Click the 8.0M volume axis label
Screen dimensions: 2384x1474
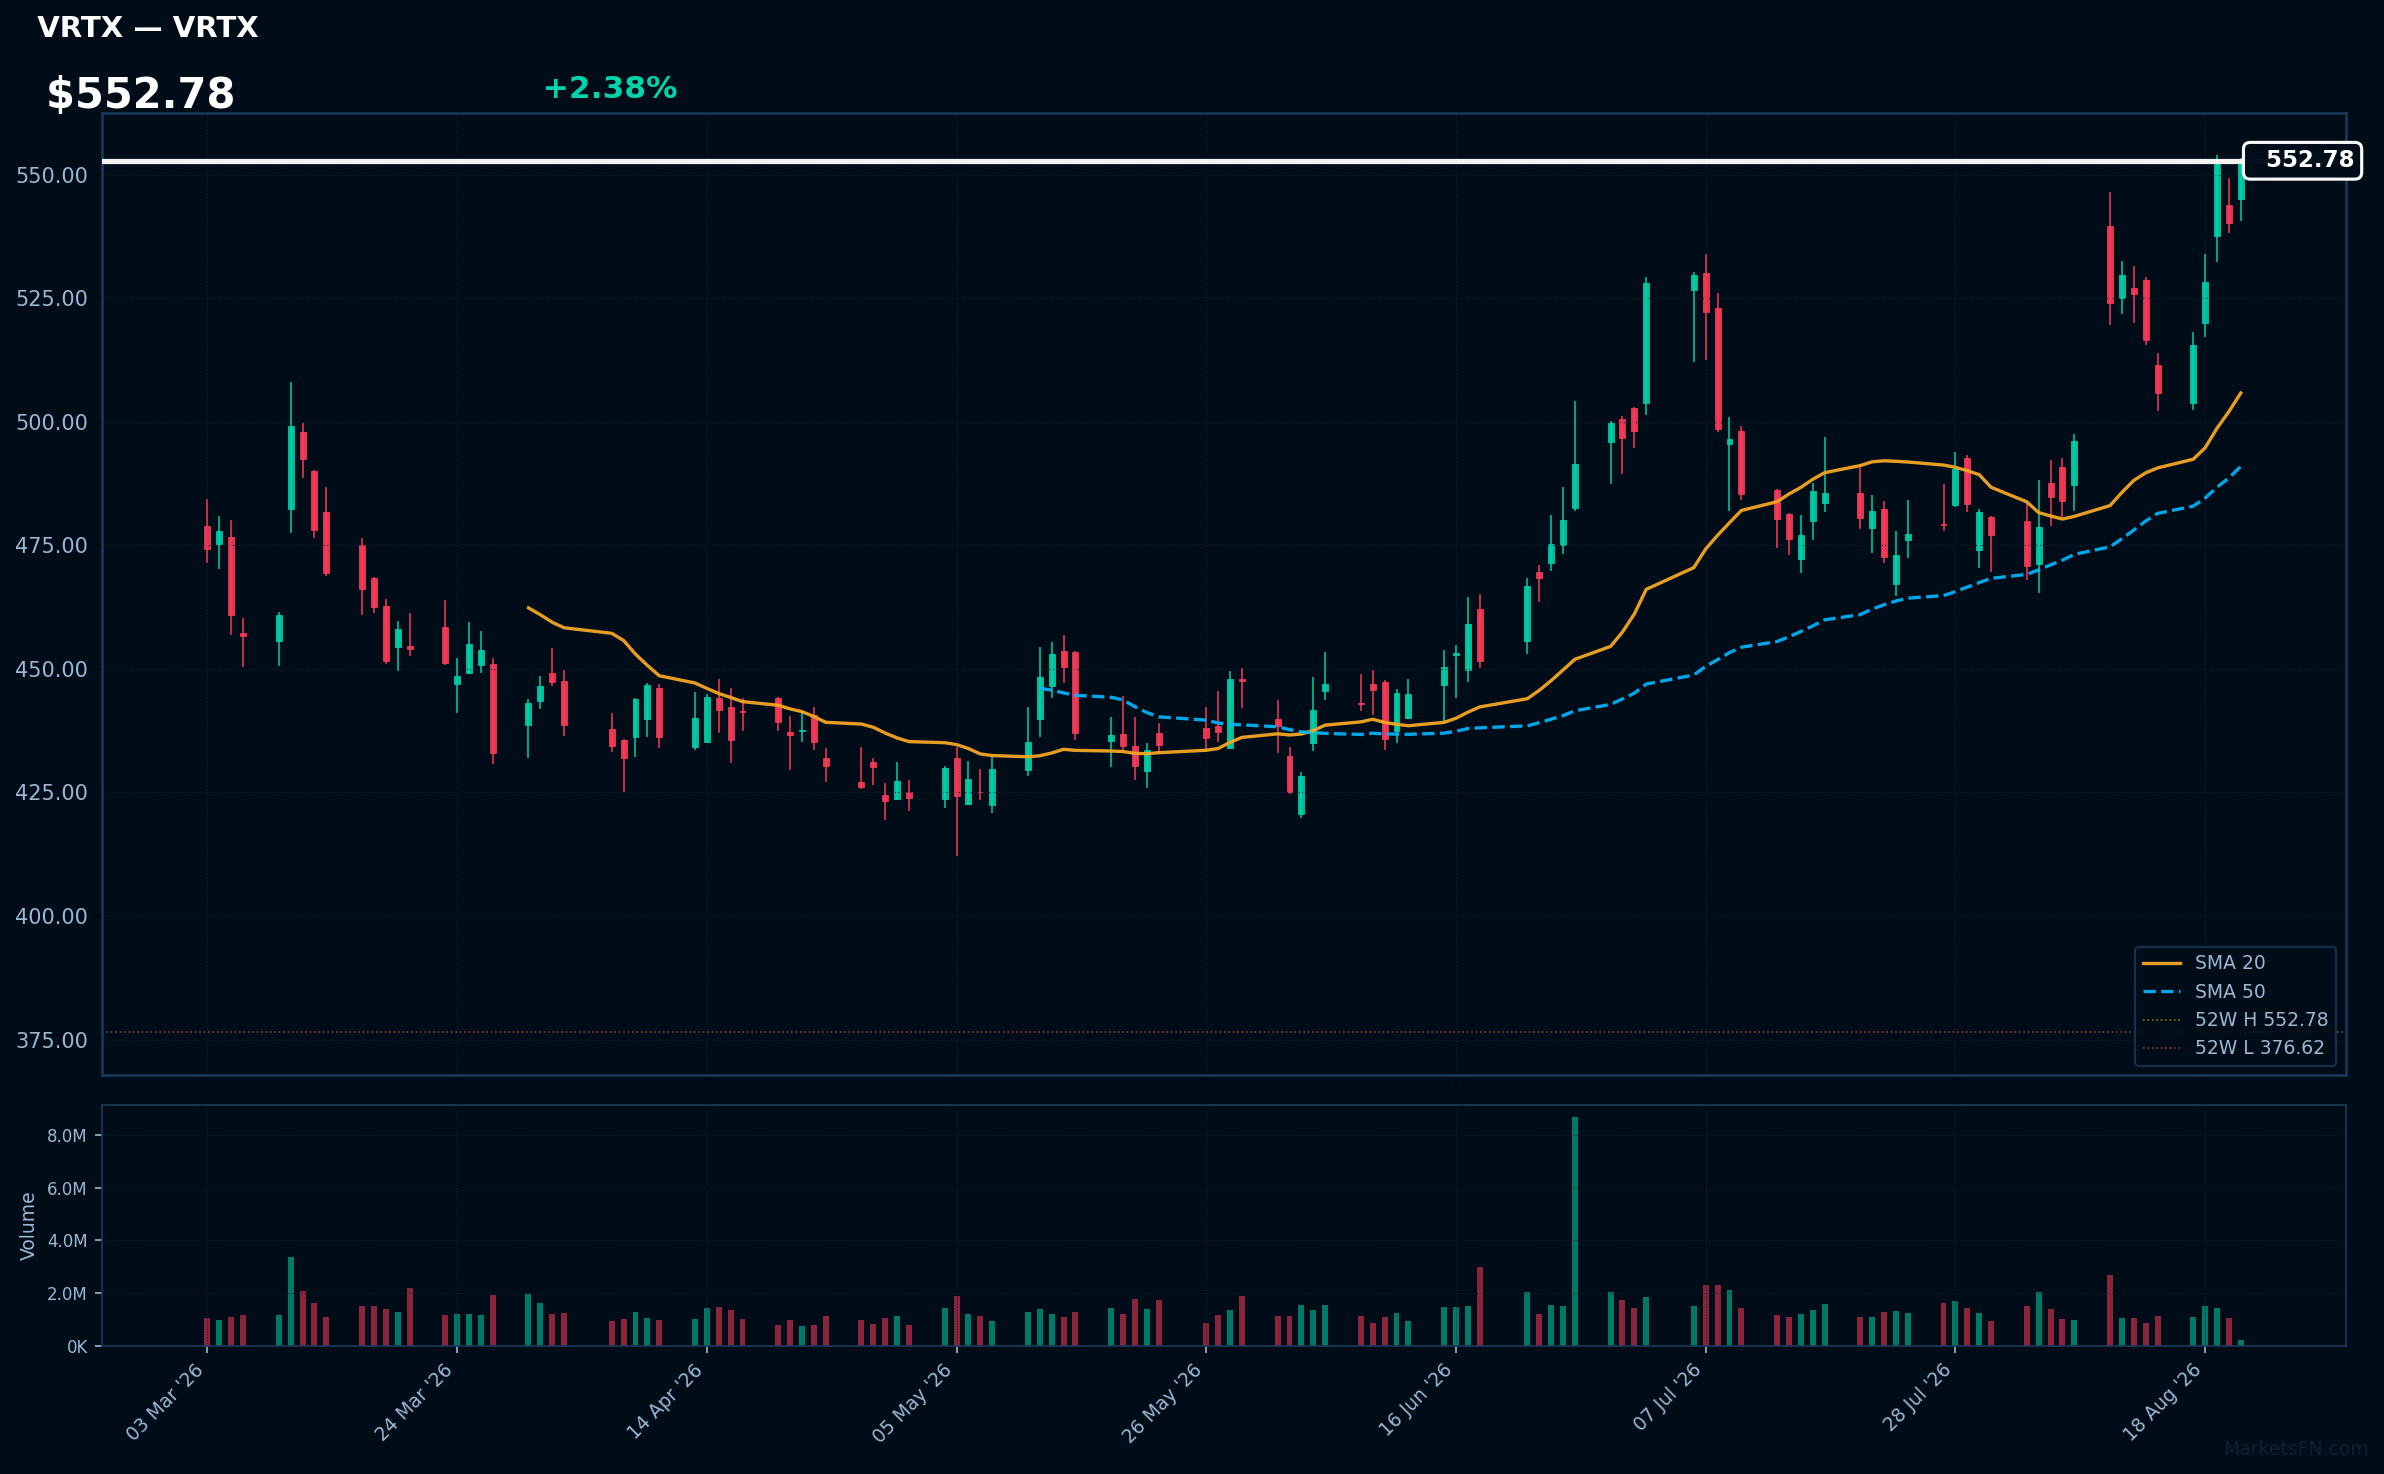(67, 1136)
